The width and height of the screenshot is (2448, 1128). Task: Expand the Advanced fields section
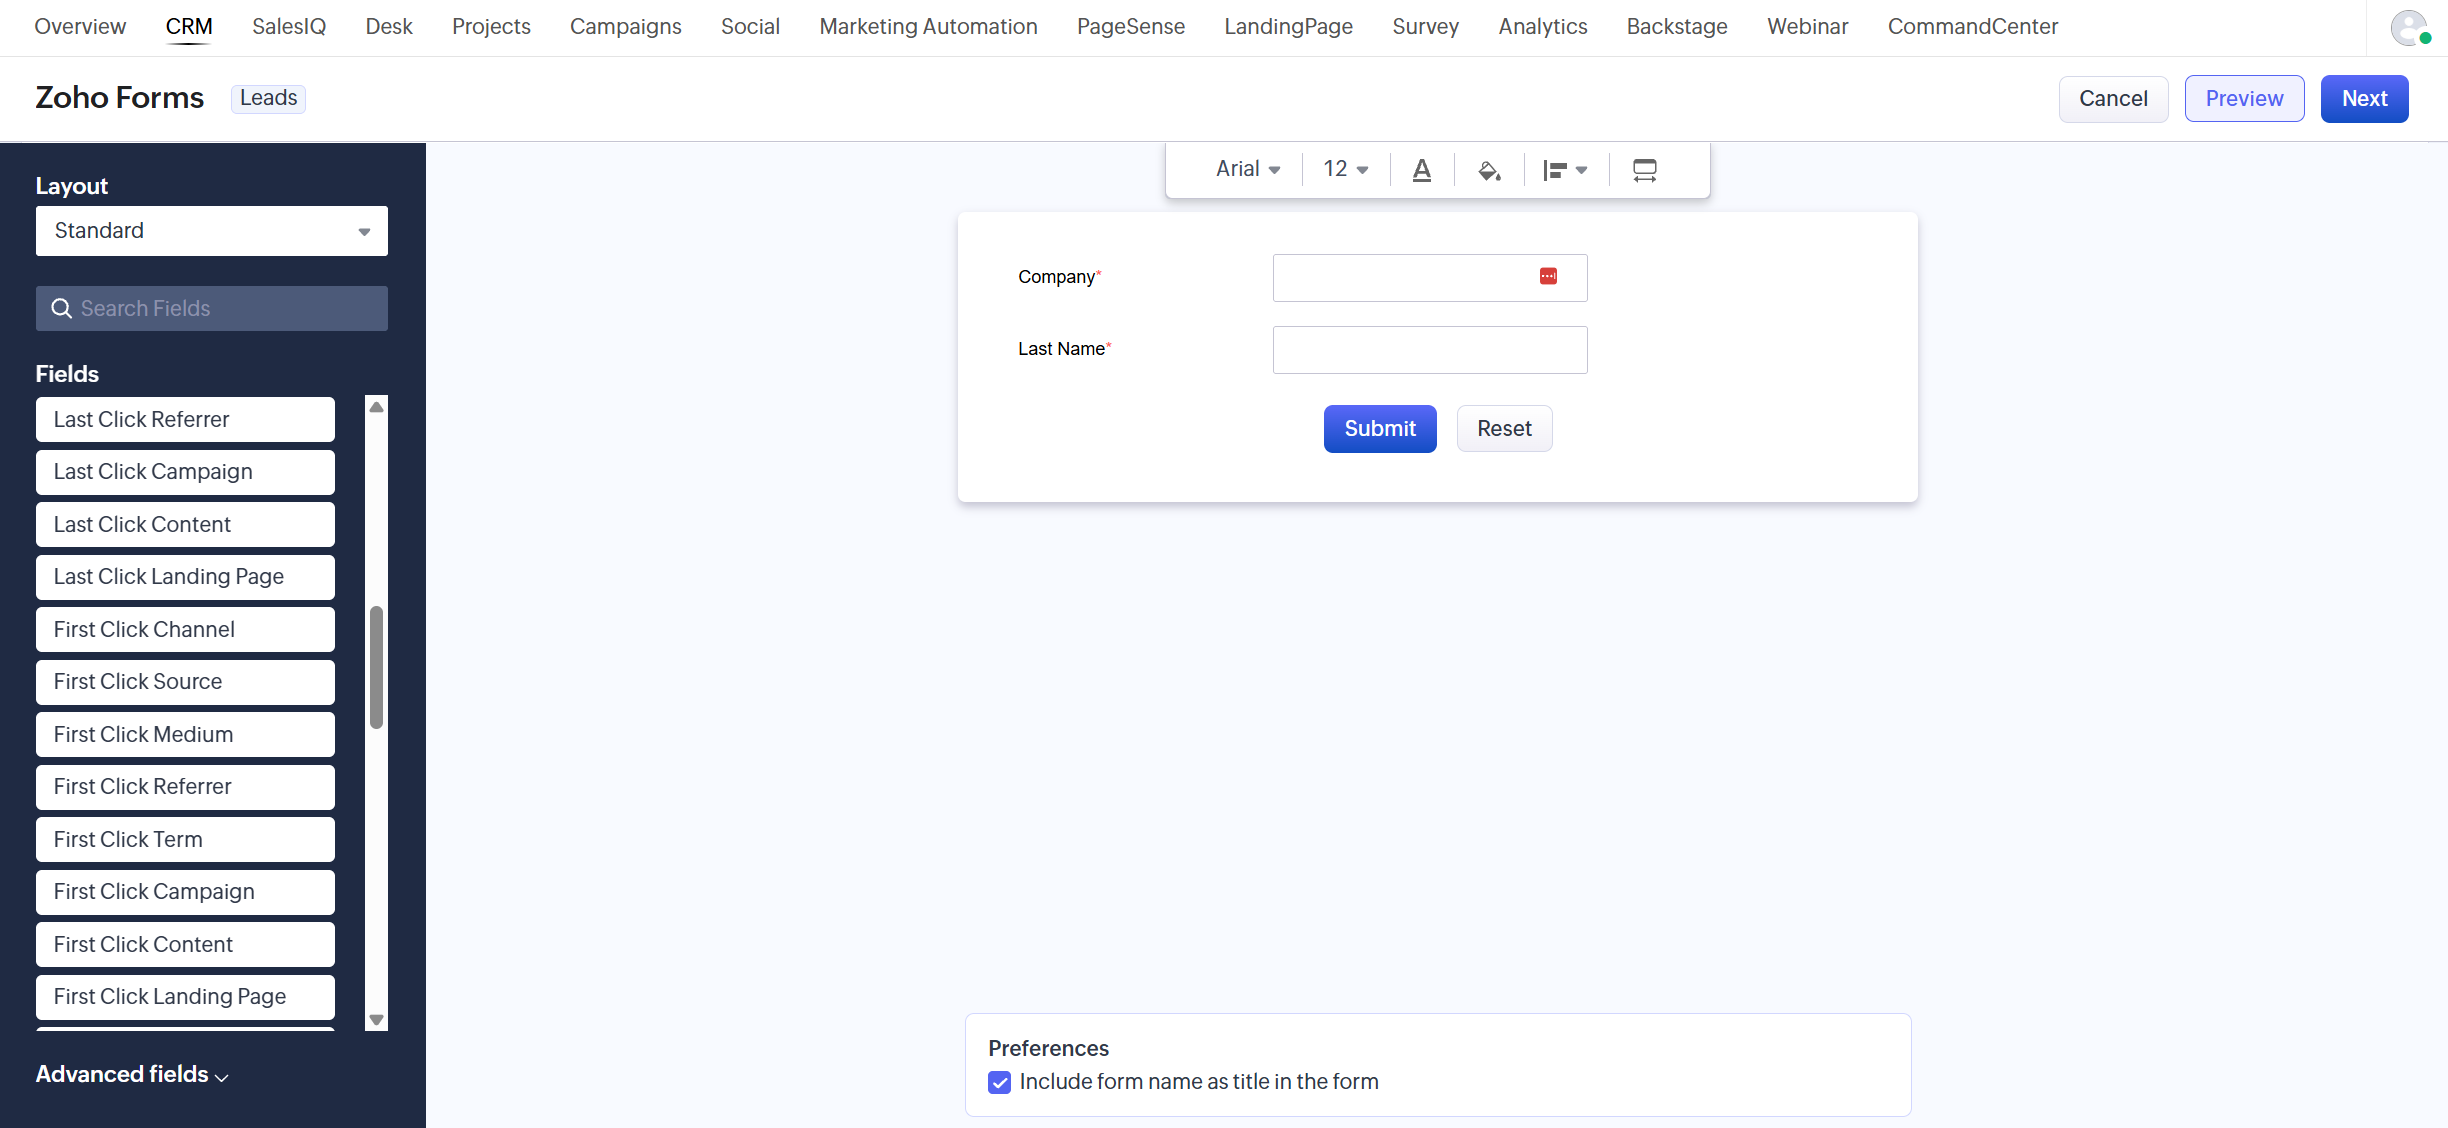[132, 1074]
